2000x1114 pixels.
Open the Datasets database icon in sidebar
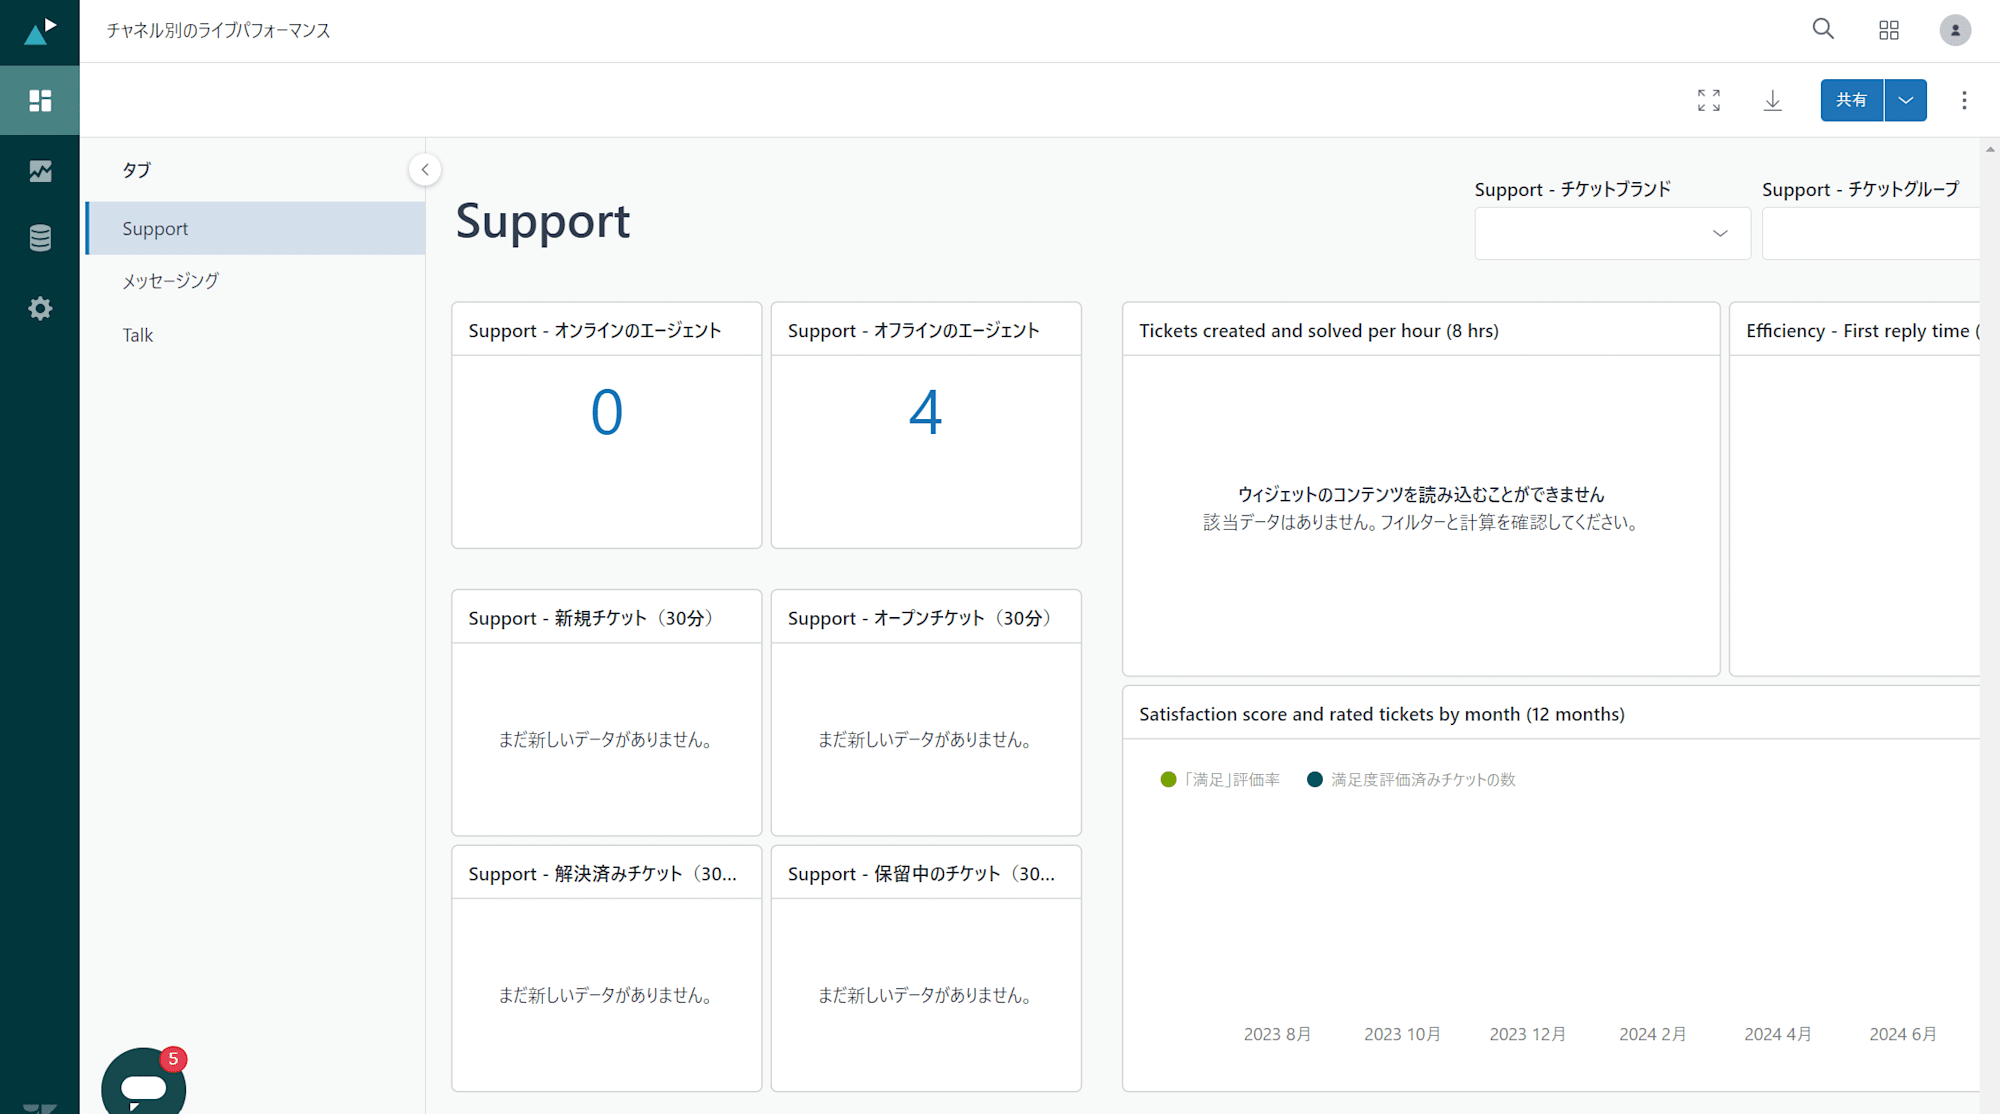pos(40,238)
